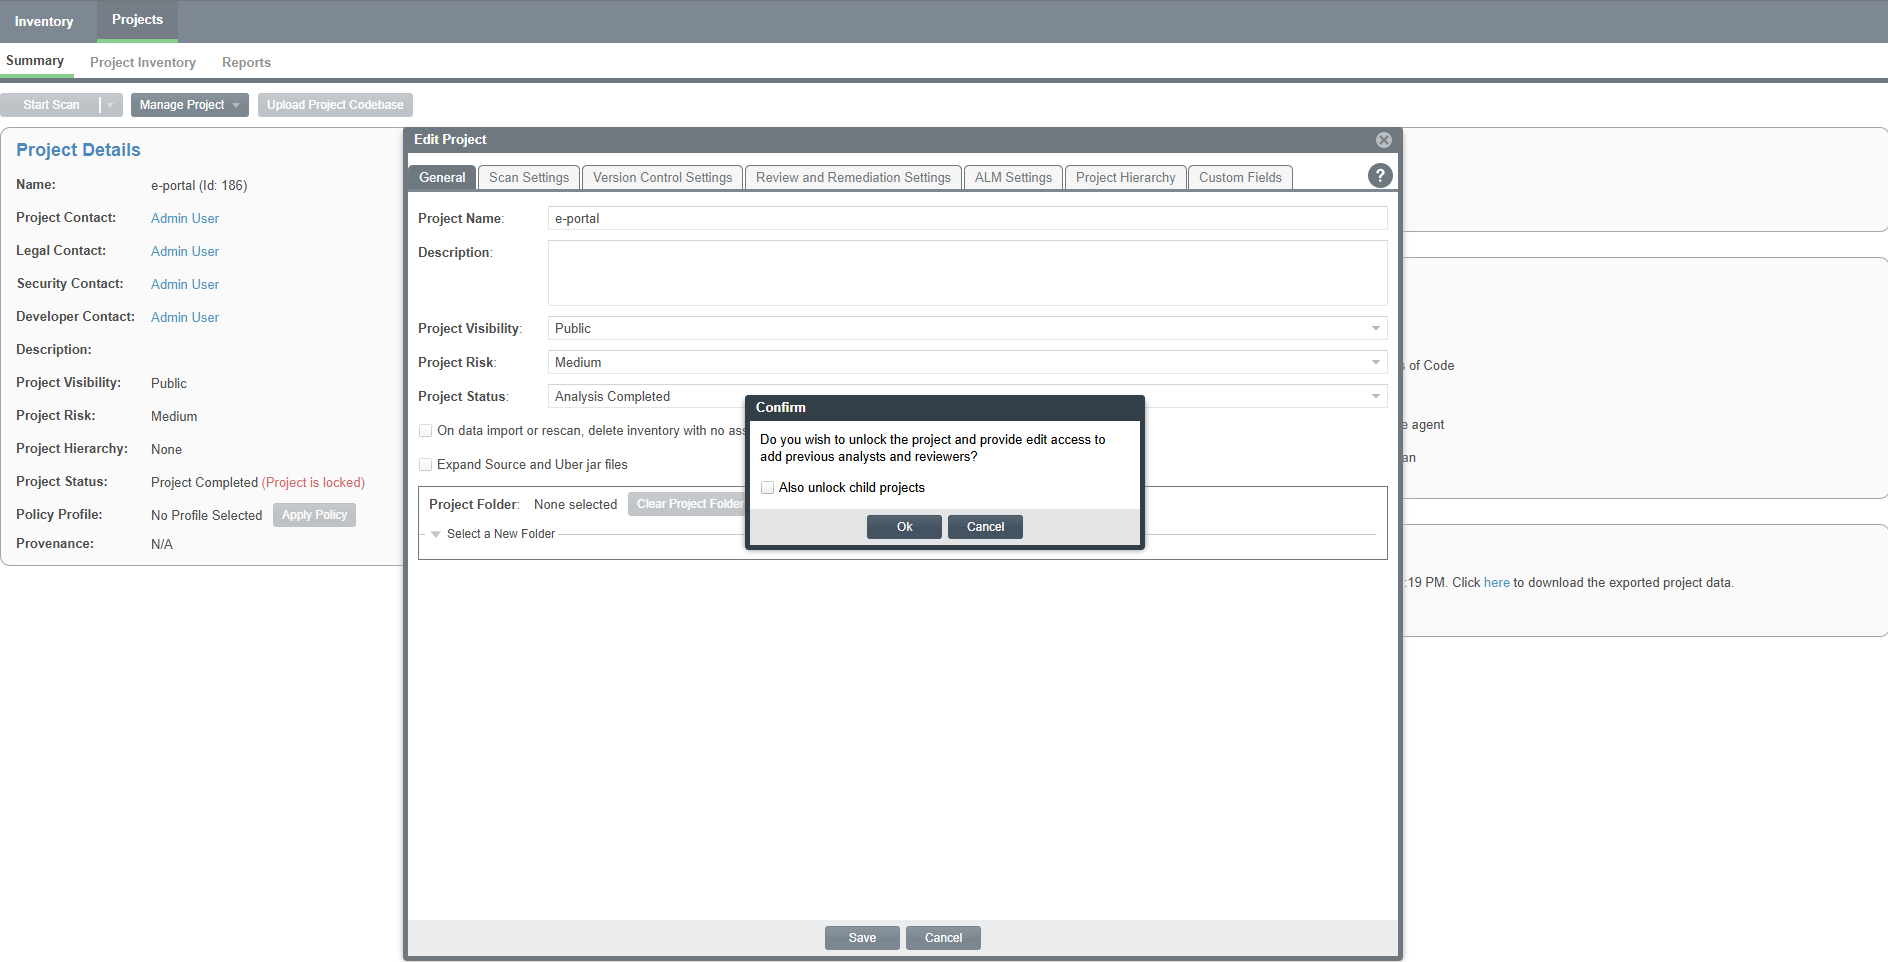The width and height of the screenshot is (1888, 962).
Task: Enable Expand Source and Uber jar files
Action: [x=426, y=465]
